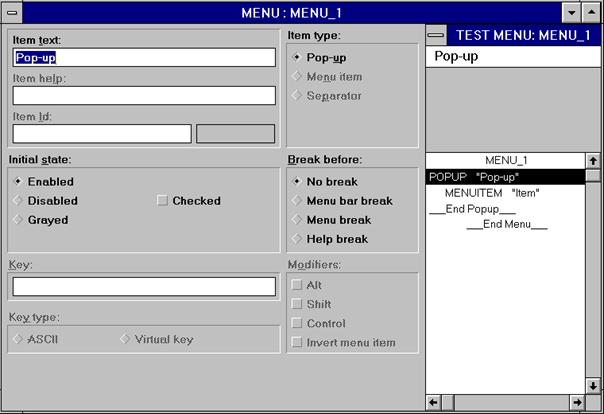Click the minimize arrow in title bar
Screen dimensions: 604x414
(571, 12)
